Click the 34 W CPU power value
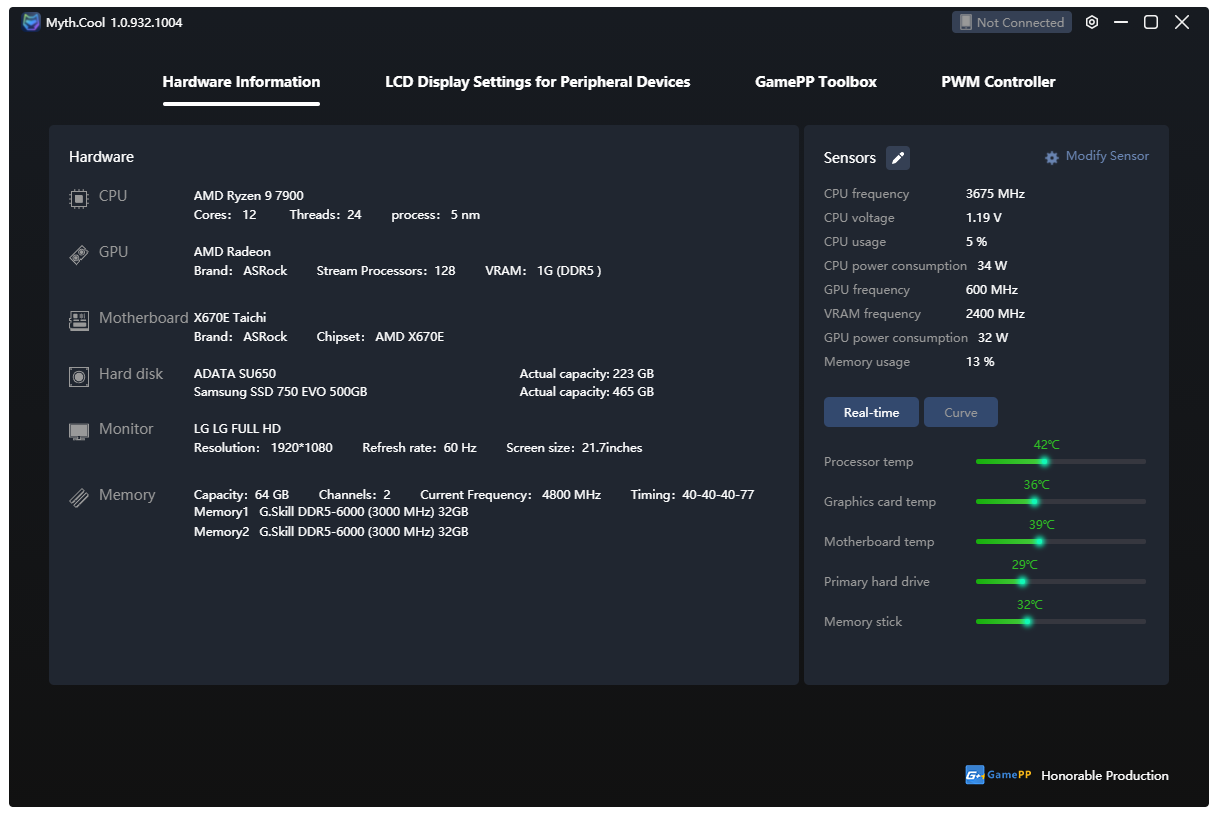 [992, 266]
